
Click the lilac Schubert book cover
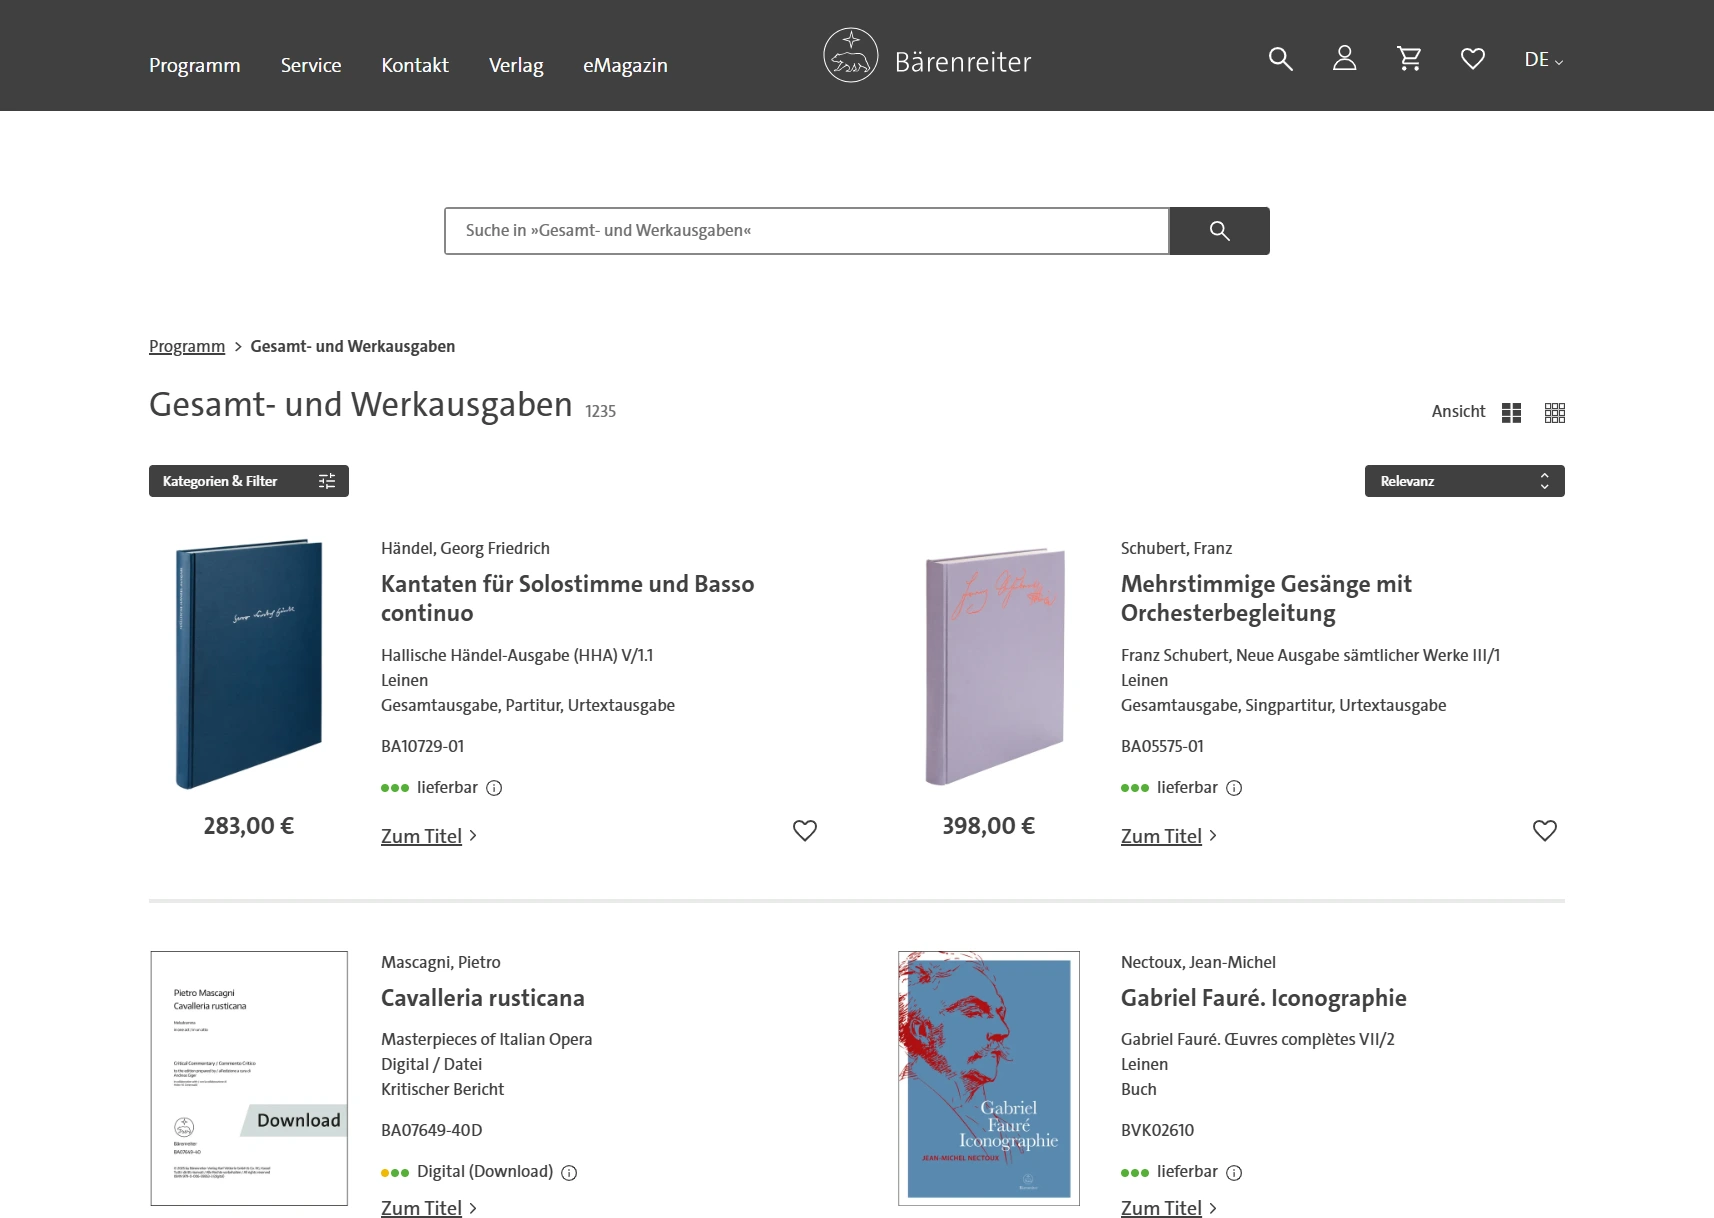(x=994, y=666)
